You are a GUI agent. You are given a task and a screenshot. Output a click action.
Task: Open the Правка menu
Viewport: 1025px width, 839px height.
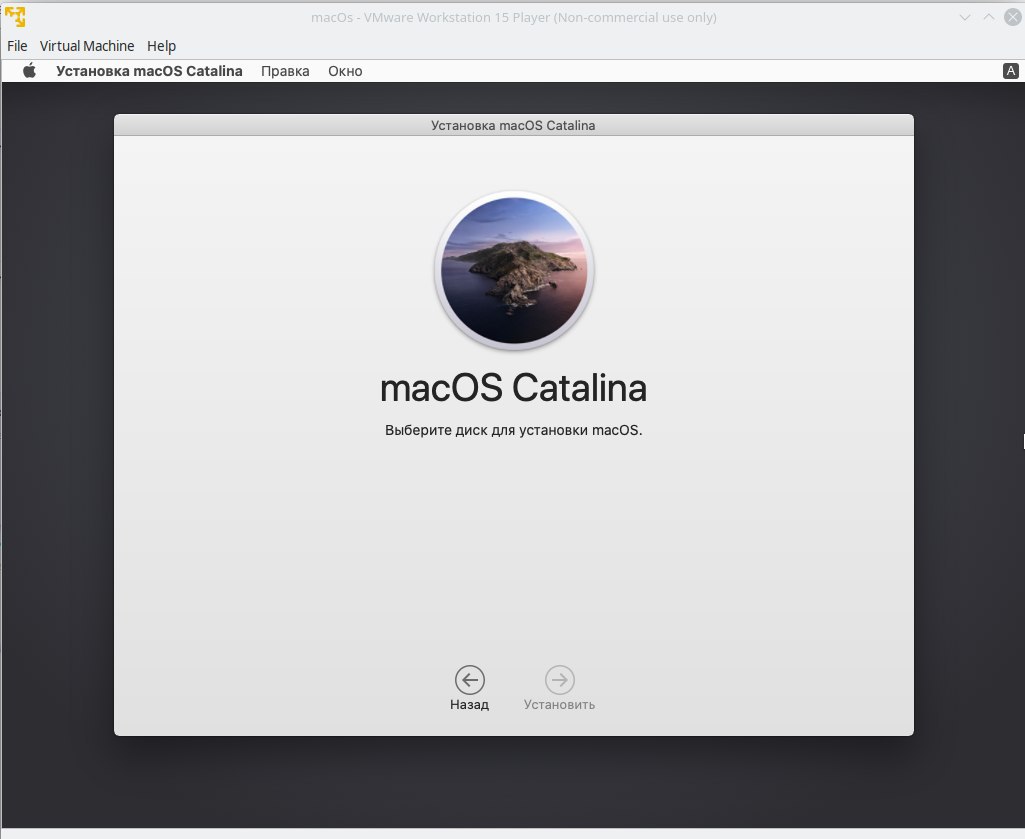[x=285, y=71]
